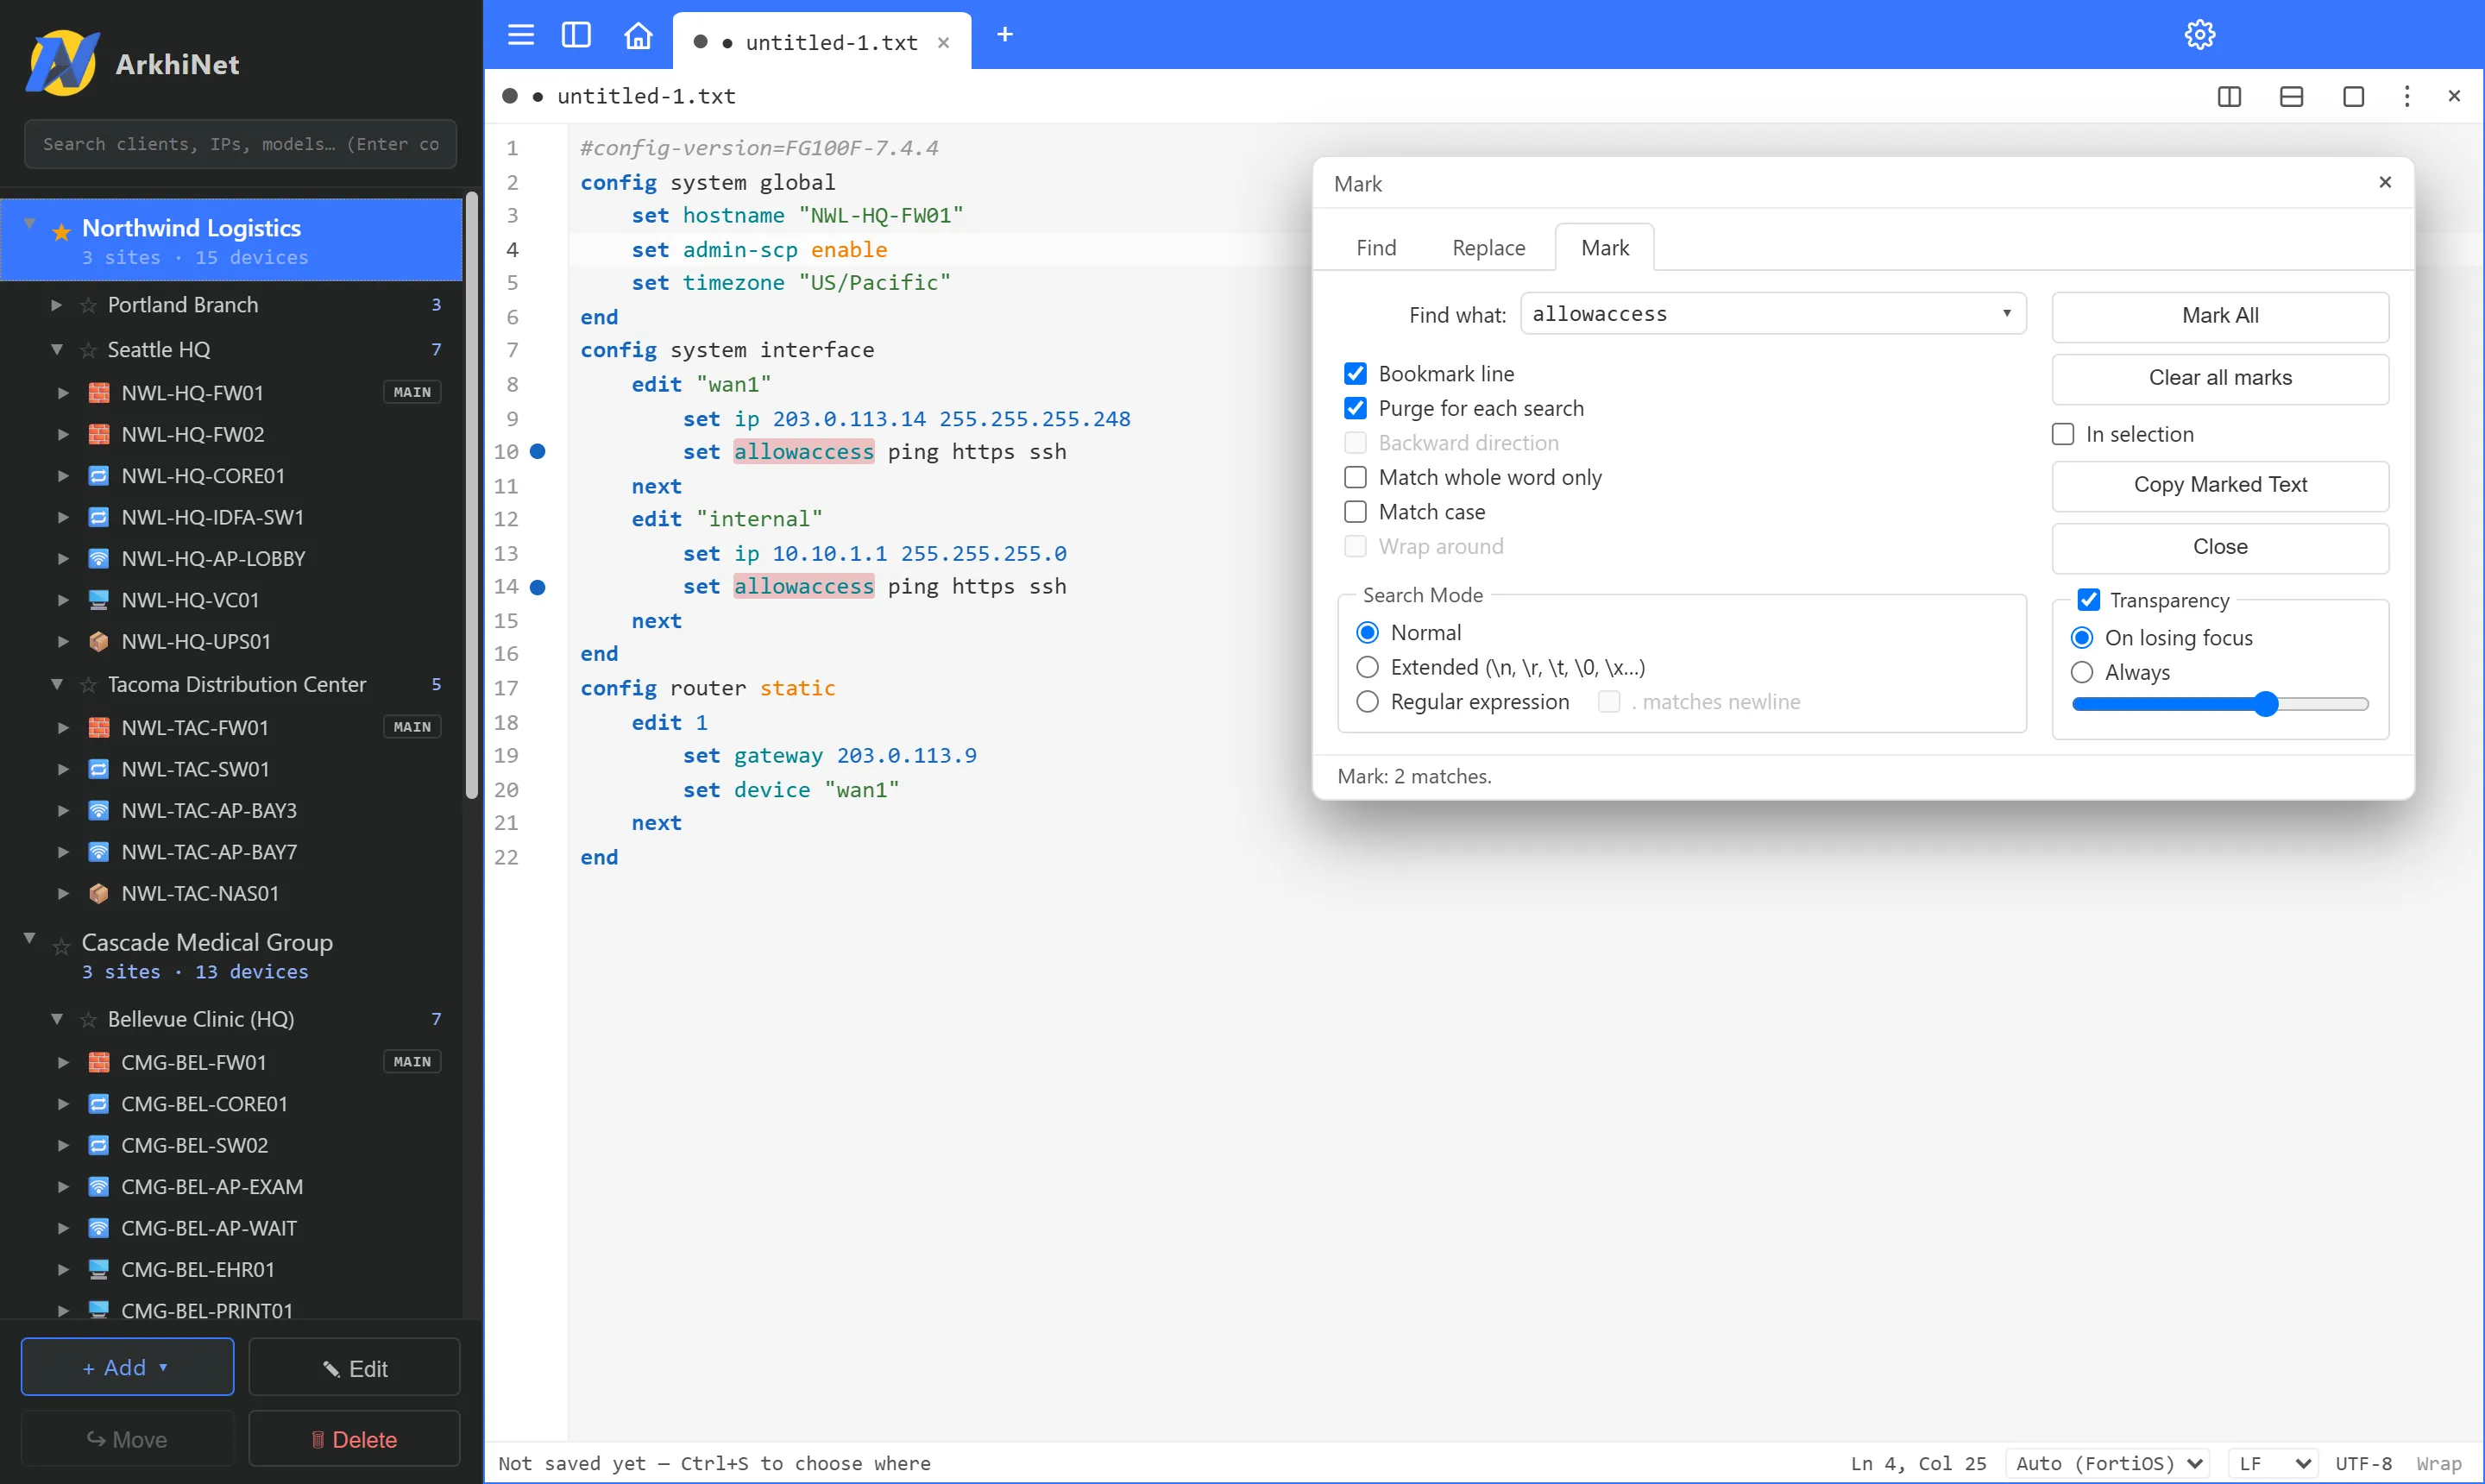Select Extended search mode
The height and width of the screenshot is (1484, 2485).
click(1367, 667)
